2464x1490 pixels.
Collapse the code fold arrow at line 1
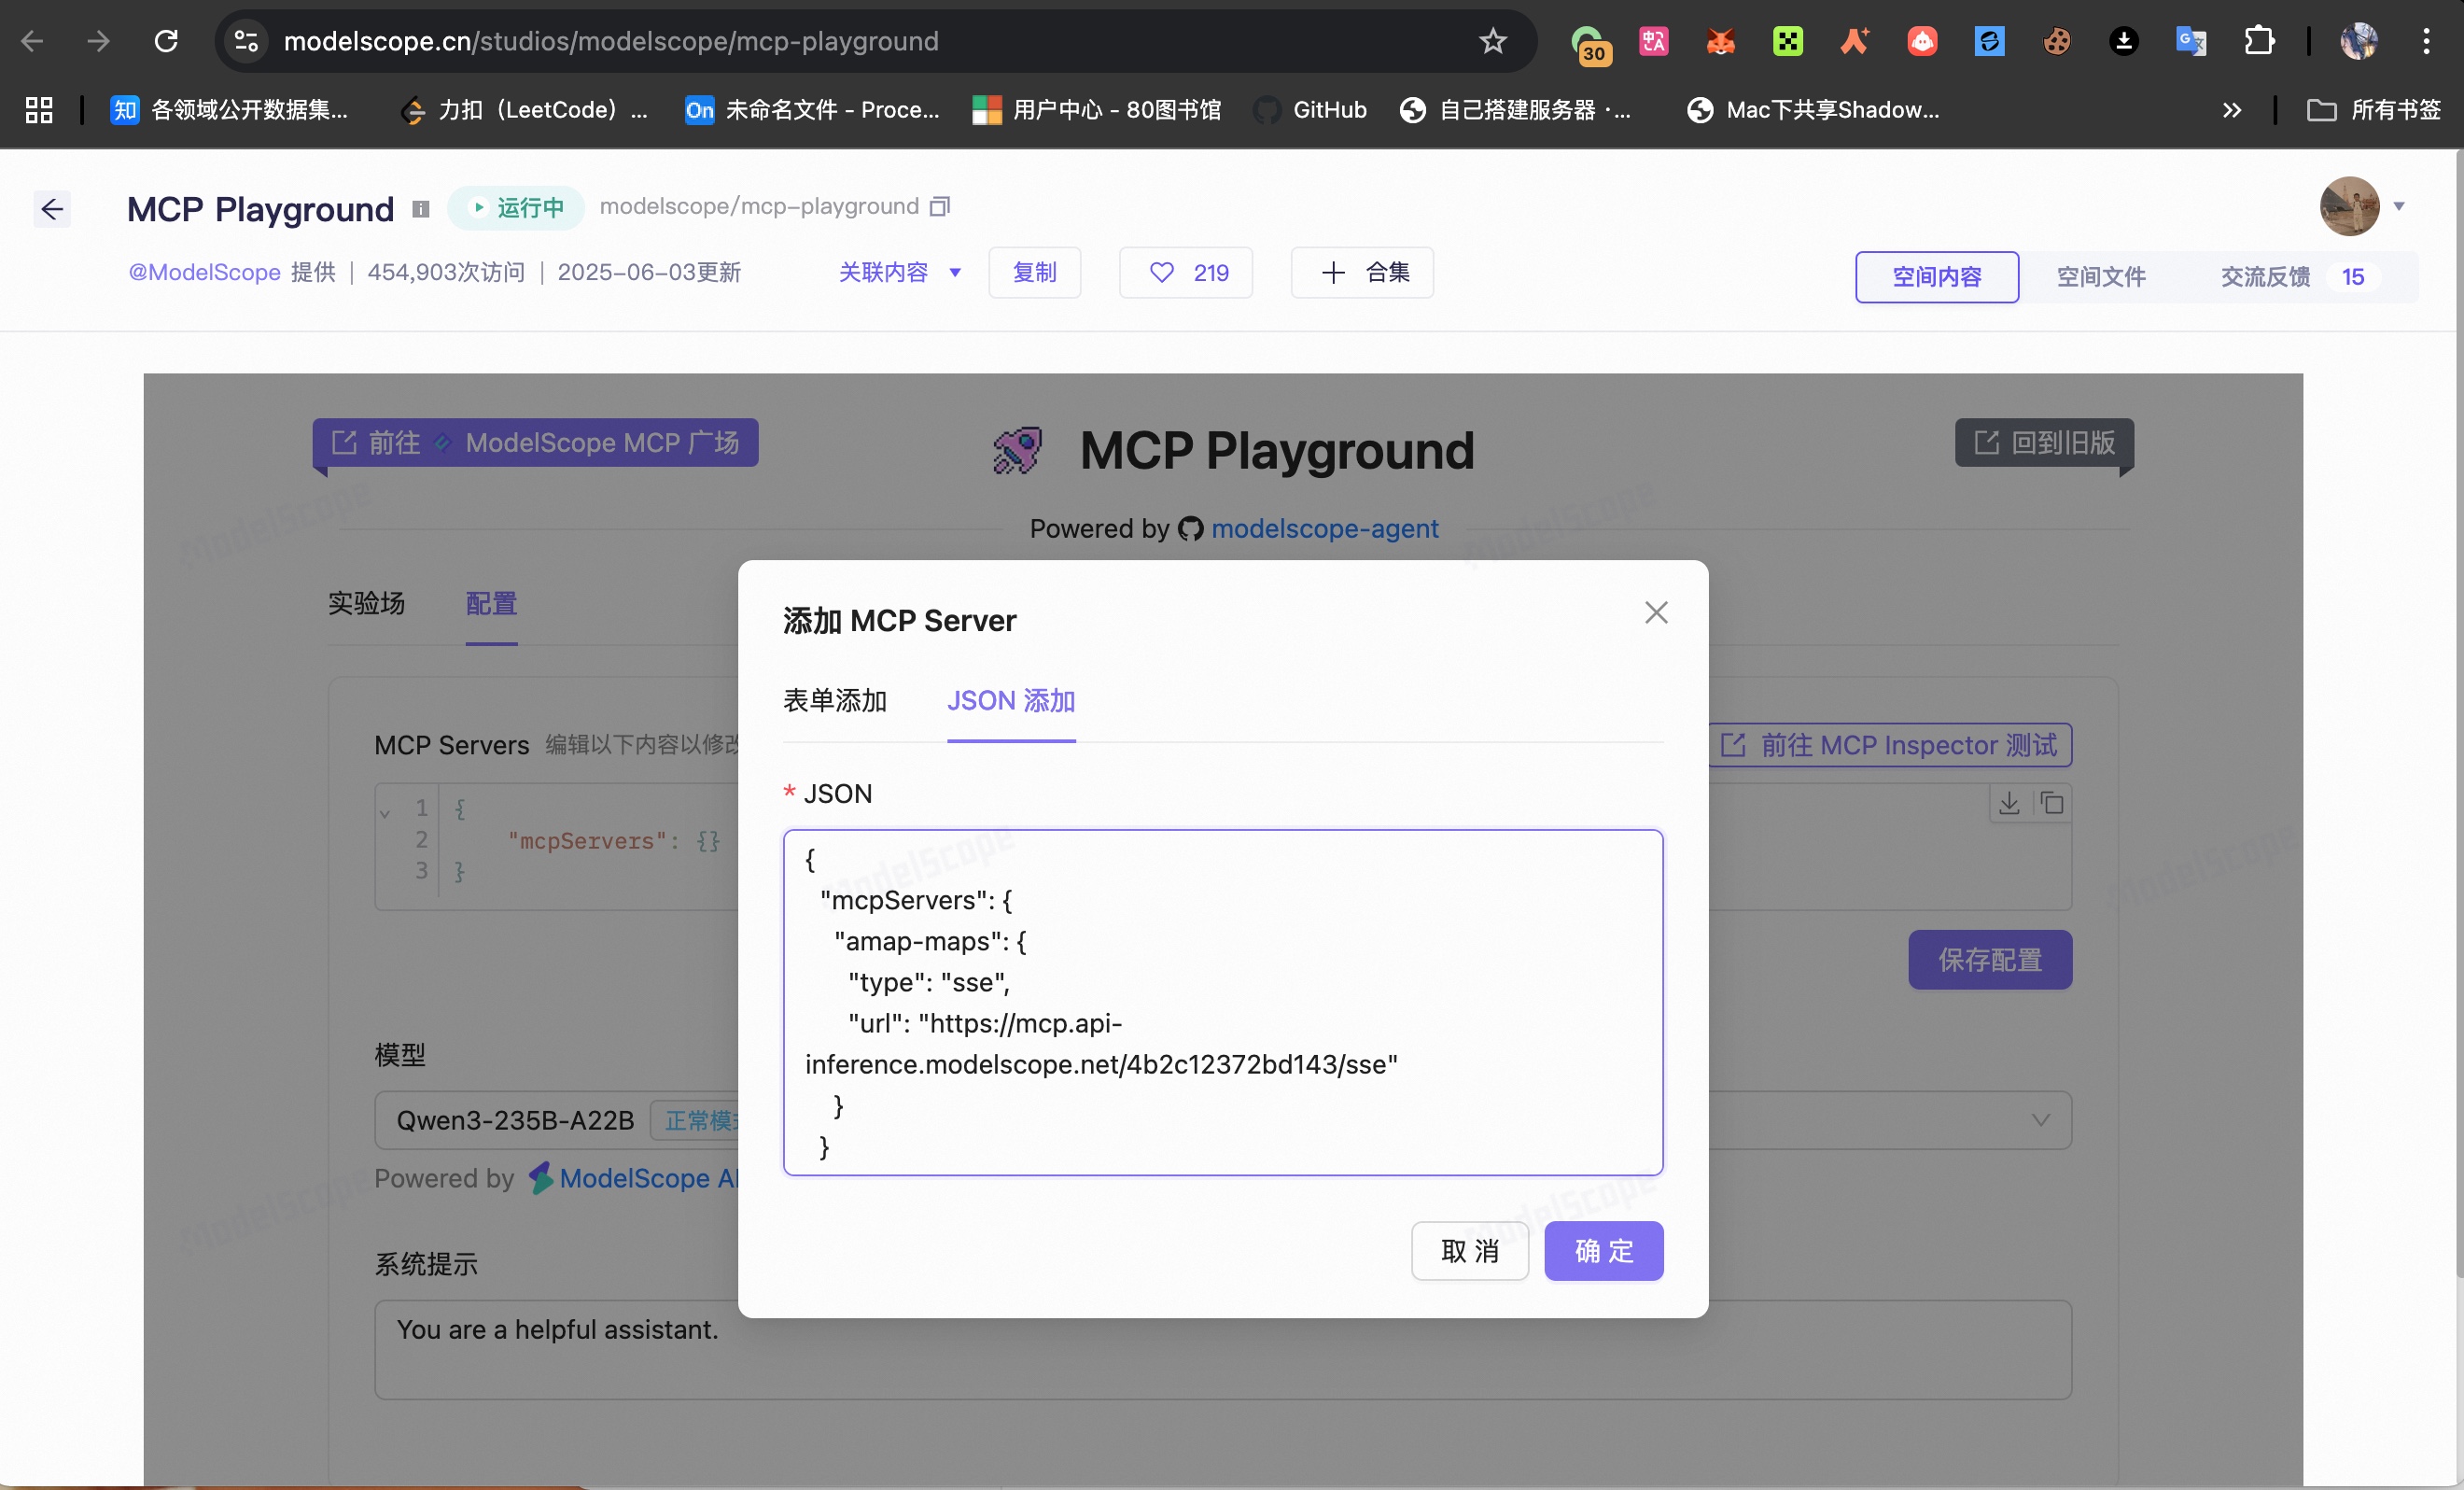click(385, 813)
